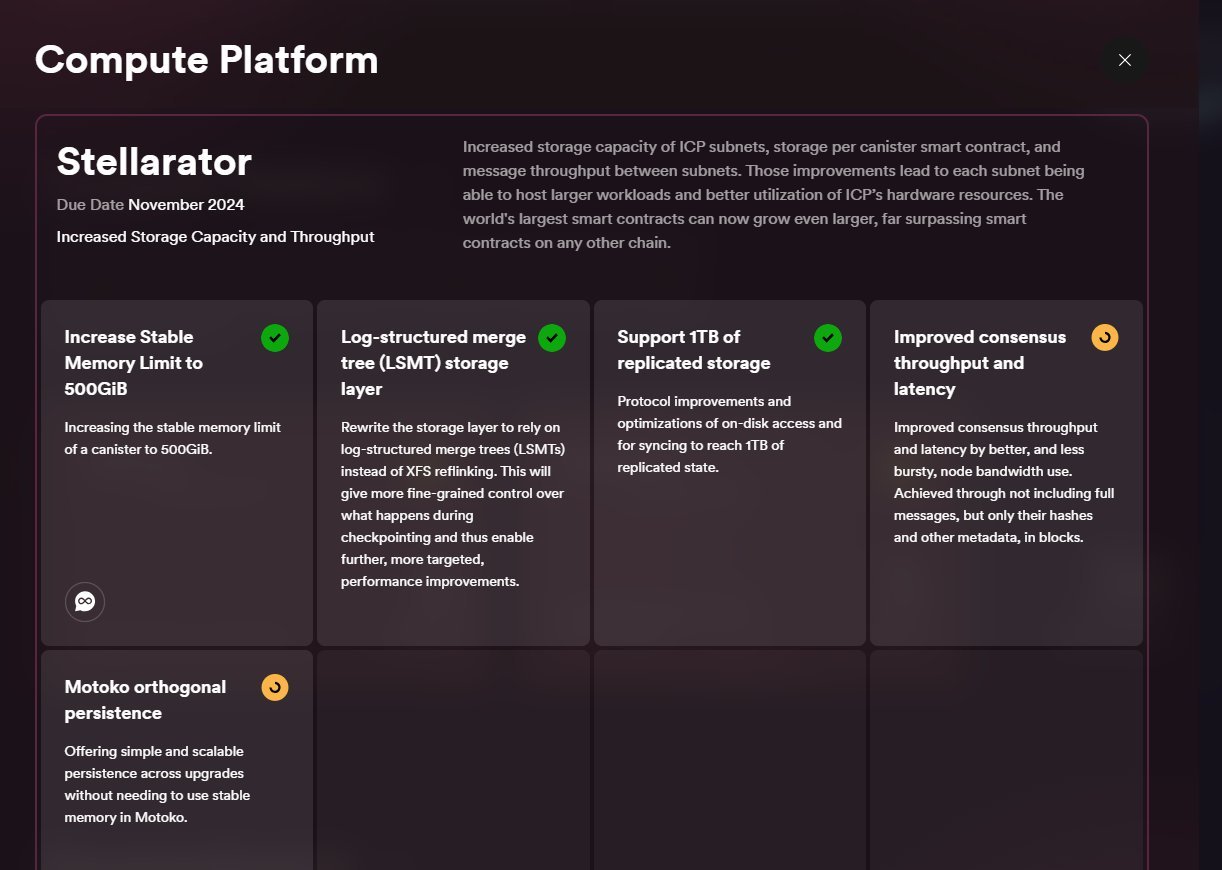Click Due Date November 2024 text
This screenshot has width=1222, height=870.
tap(150, 205)
